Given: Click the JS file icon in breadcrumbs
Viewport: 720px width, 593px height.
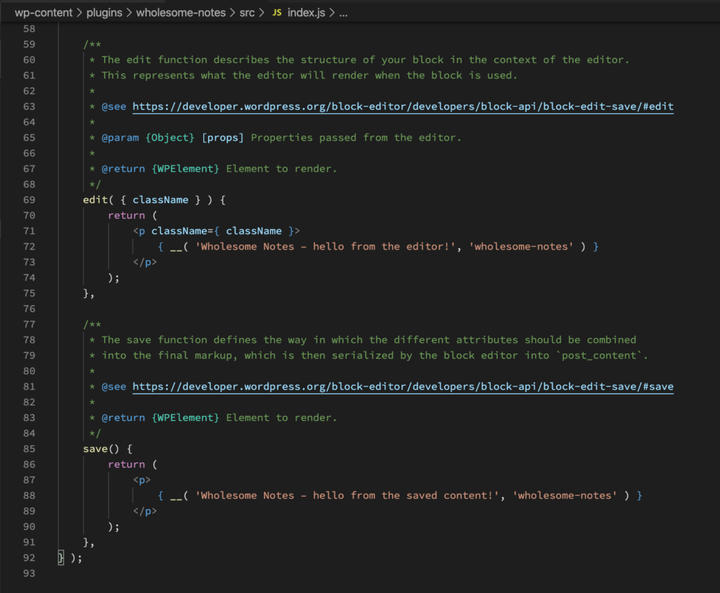Looking at the screenshot, I should [x=277, y=13].
